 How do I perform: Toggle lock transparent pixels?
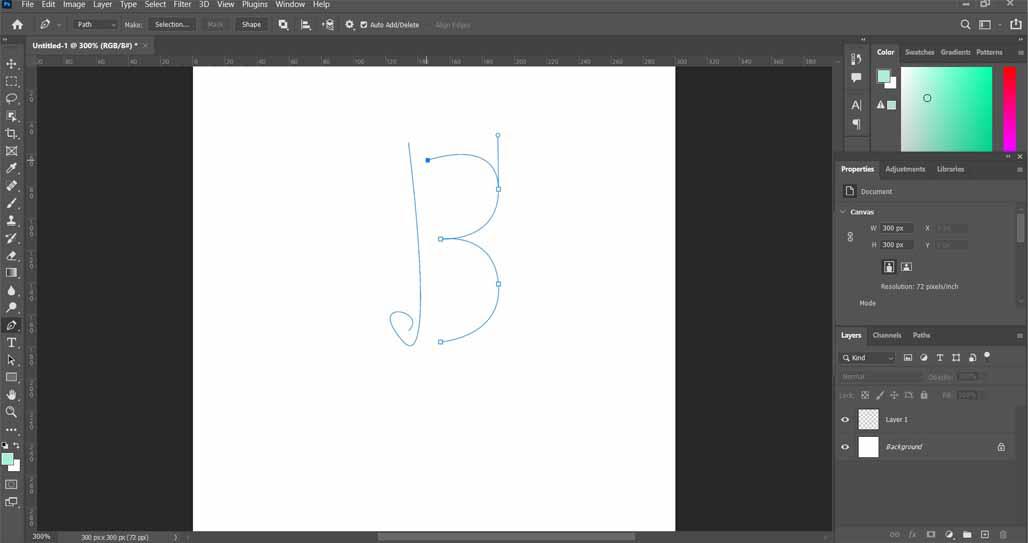click(x=865, y=395)
